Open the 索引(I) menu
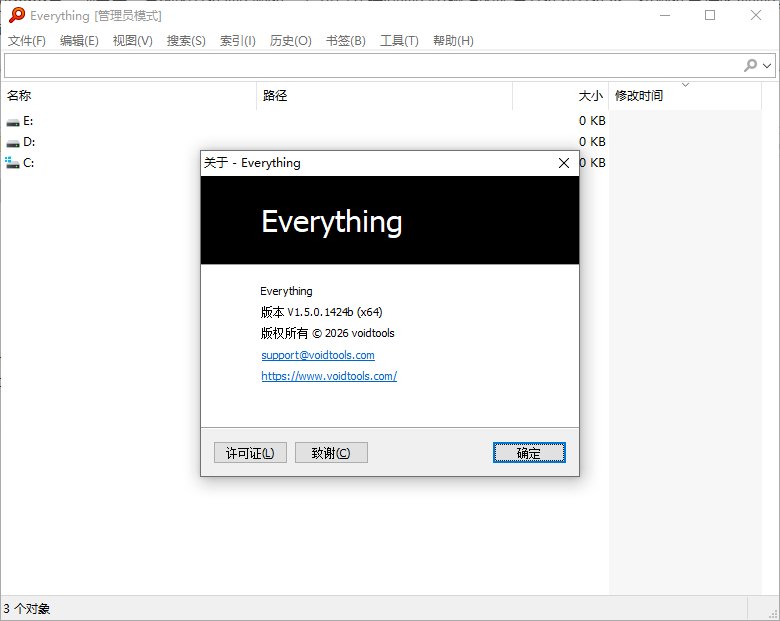Image resolution: width=780 pixels, height=621 pixels. (x=237, y=41)
